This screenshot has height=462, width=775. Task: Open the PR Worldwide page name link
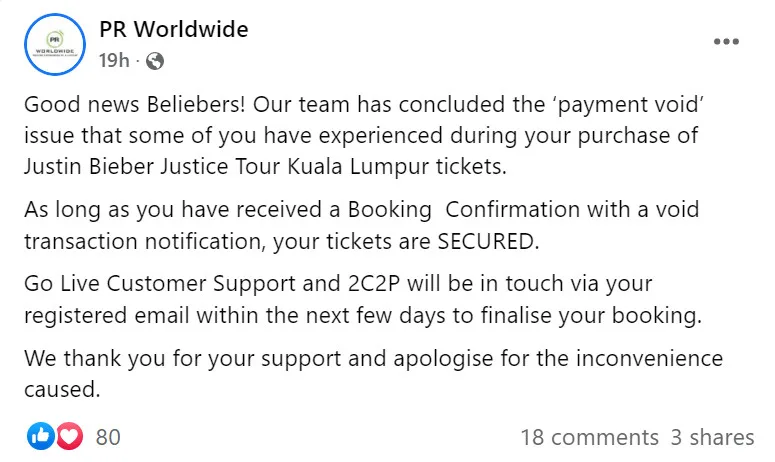pyautogui.click(x=174, y=29)
